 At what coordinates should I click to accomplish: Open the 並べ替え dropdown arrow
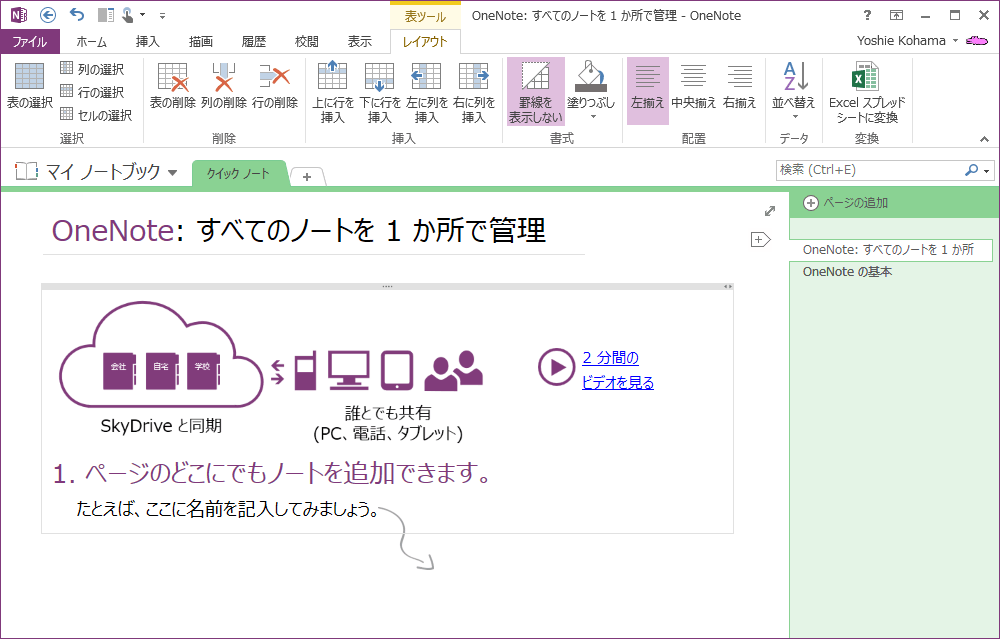click(x=795, y=117)
